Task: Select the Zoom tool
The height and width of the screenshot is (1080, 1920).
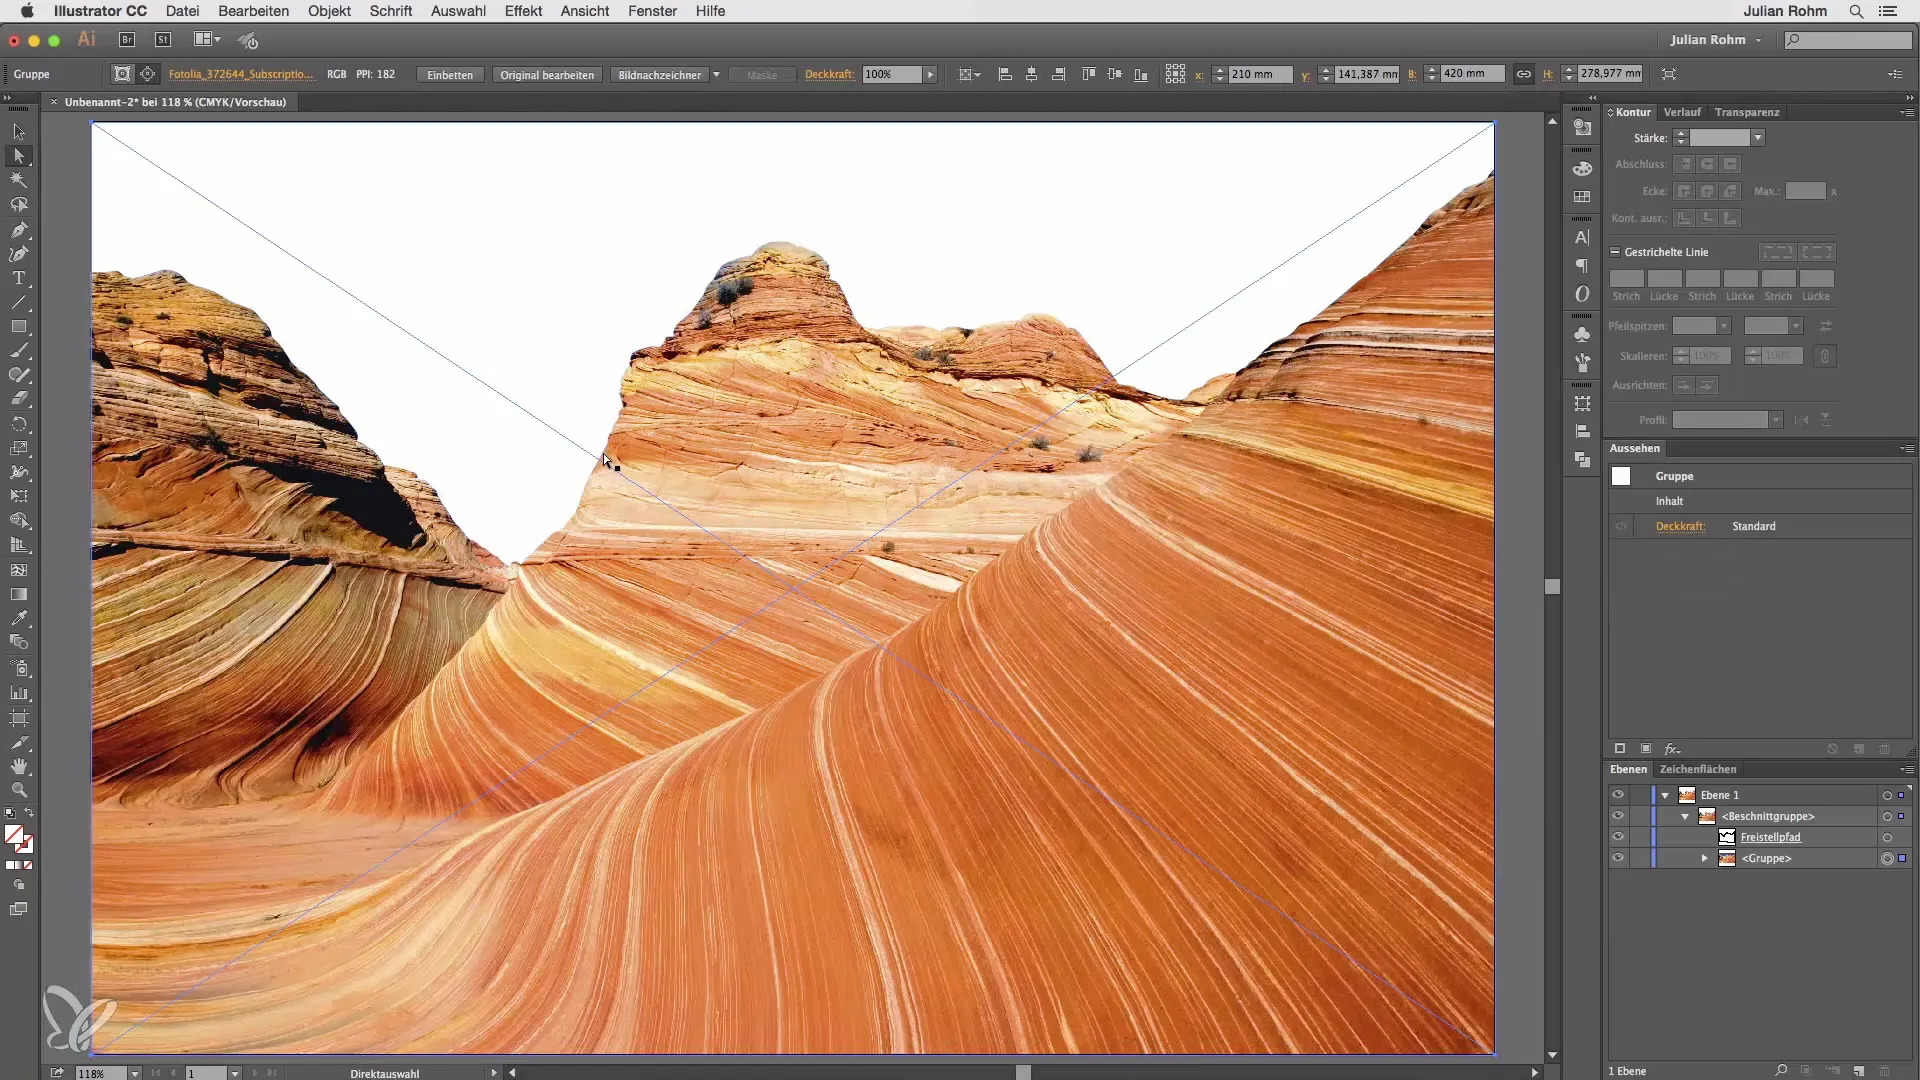Action: (x=18, y=790)
